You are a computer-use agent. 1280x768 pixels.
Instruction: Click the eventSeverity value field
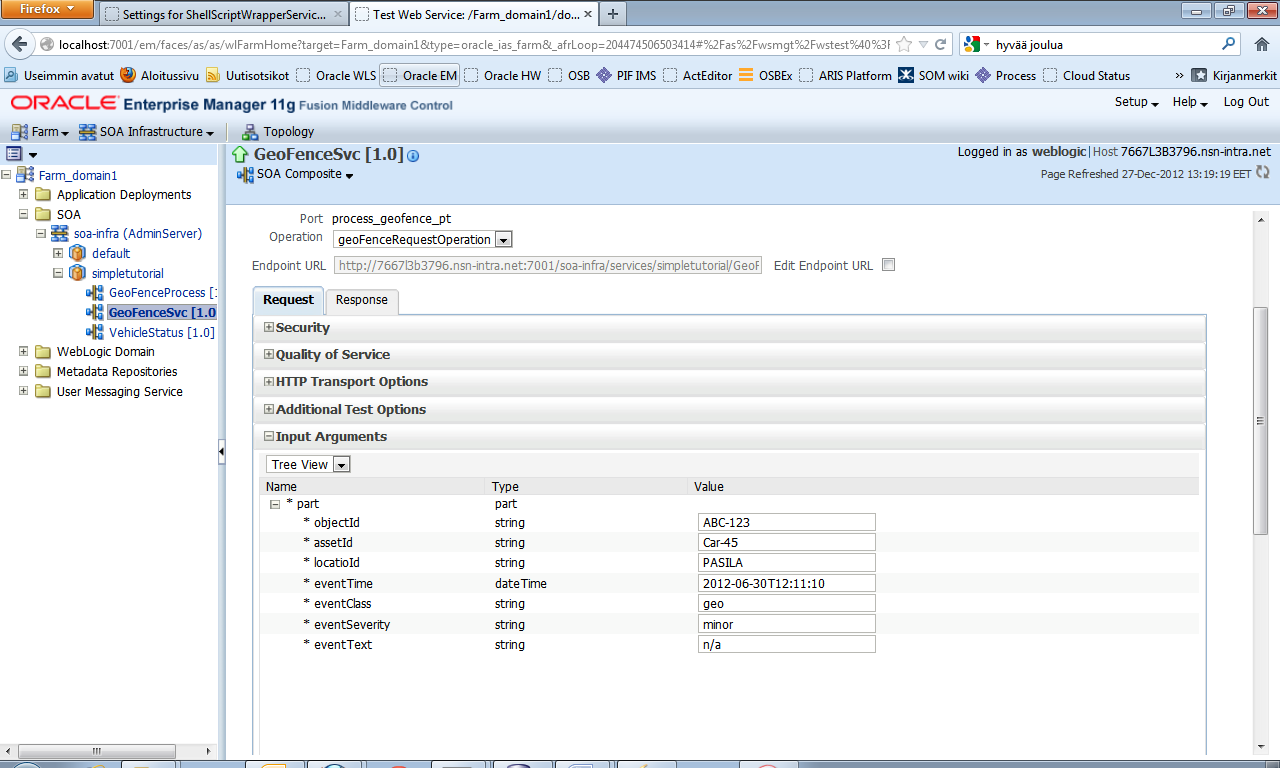click(787, 624)
